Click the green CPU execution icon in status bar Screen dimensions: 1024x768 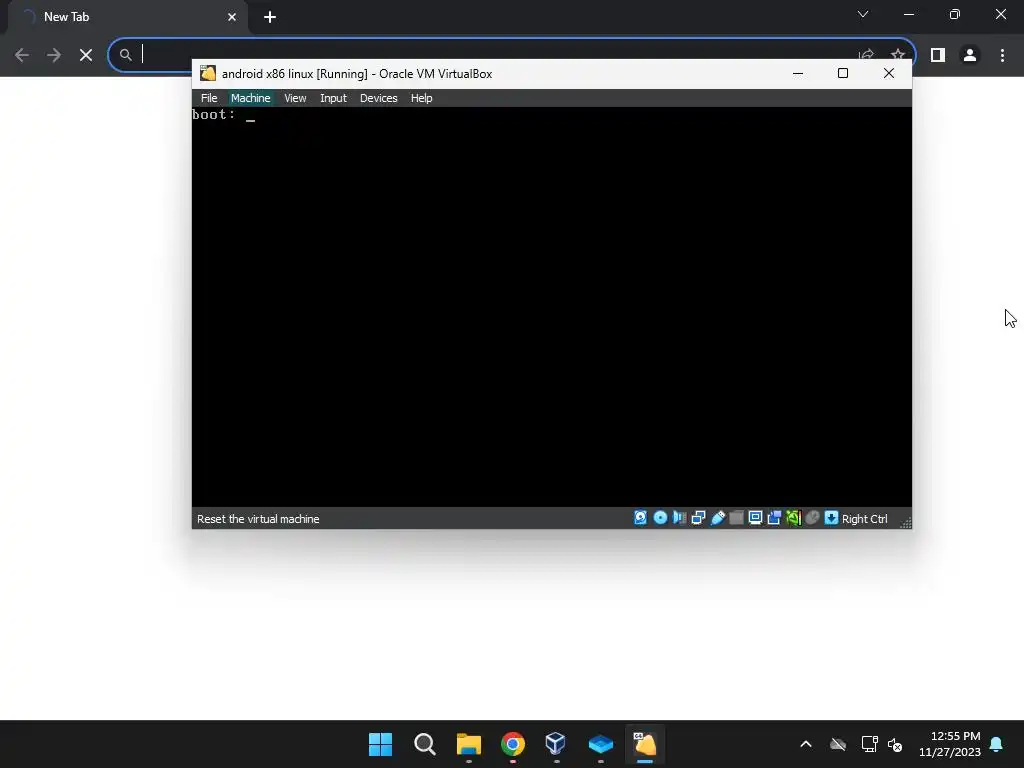coord(793,518)
